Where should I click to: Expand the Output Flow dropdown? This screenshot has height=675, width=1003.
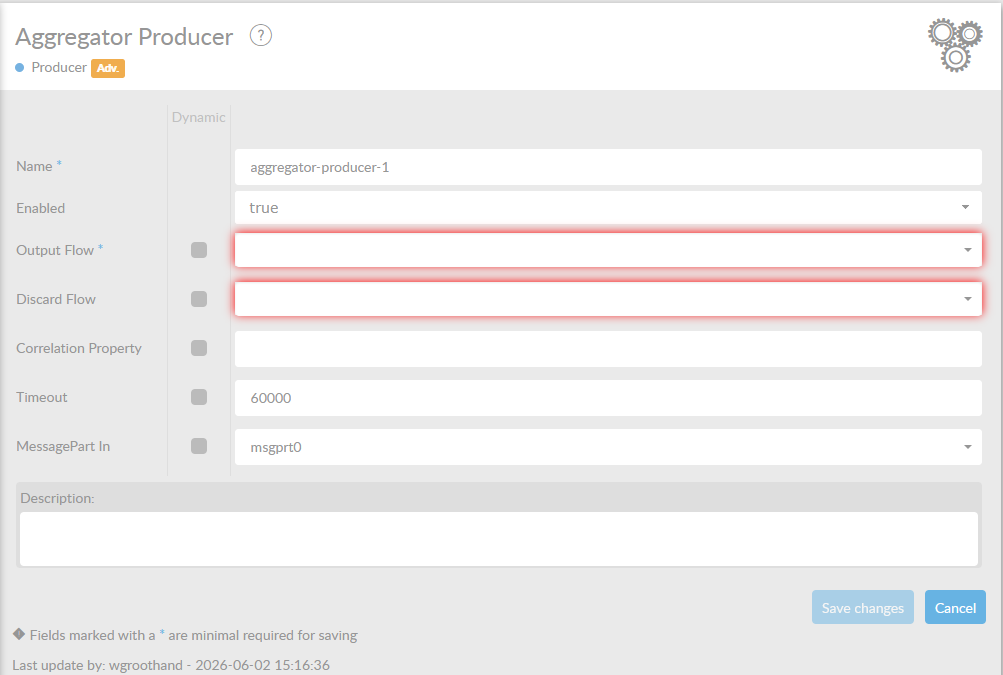[608, 250]
